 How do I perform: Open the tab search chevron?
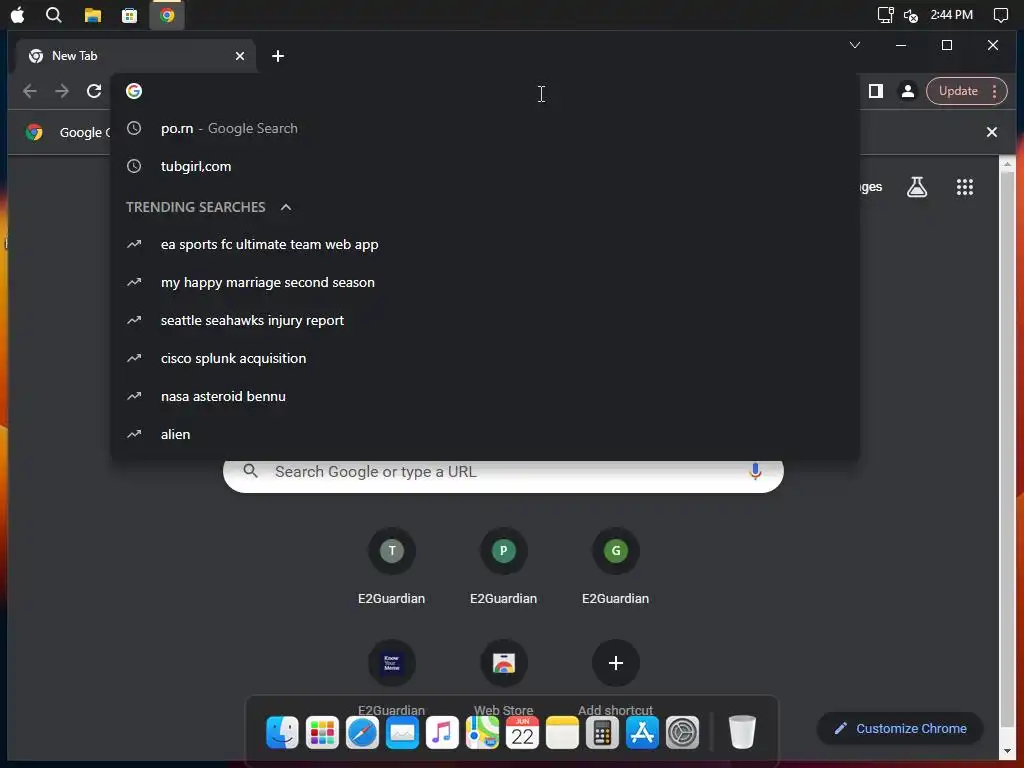854,45
